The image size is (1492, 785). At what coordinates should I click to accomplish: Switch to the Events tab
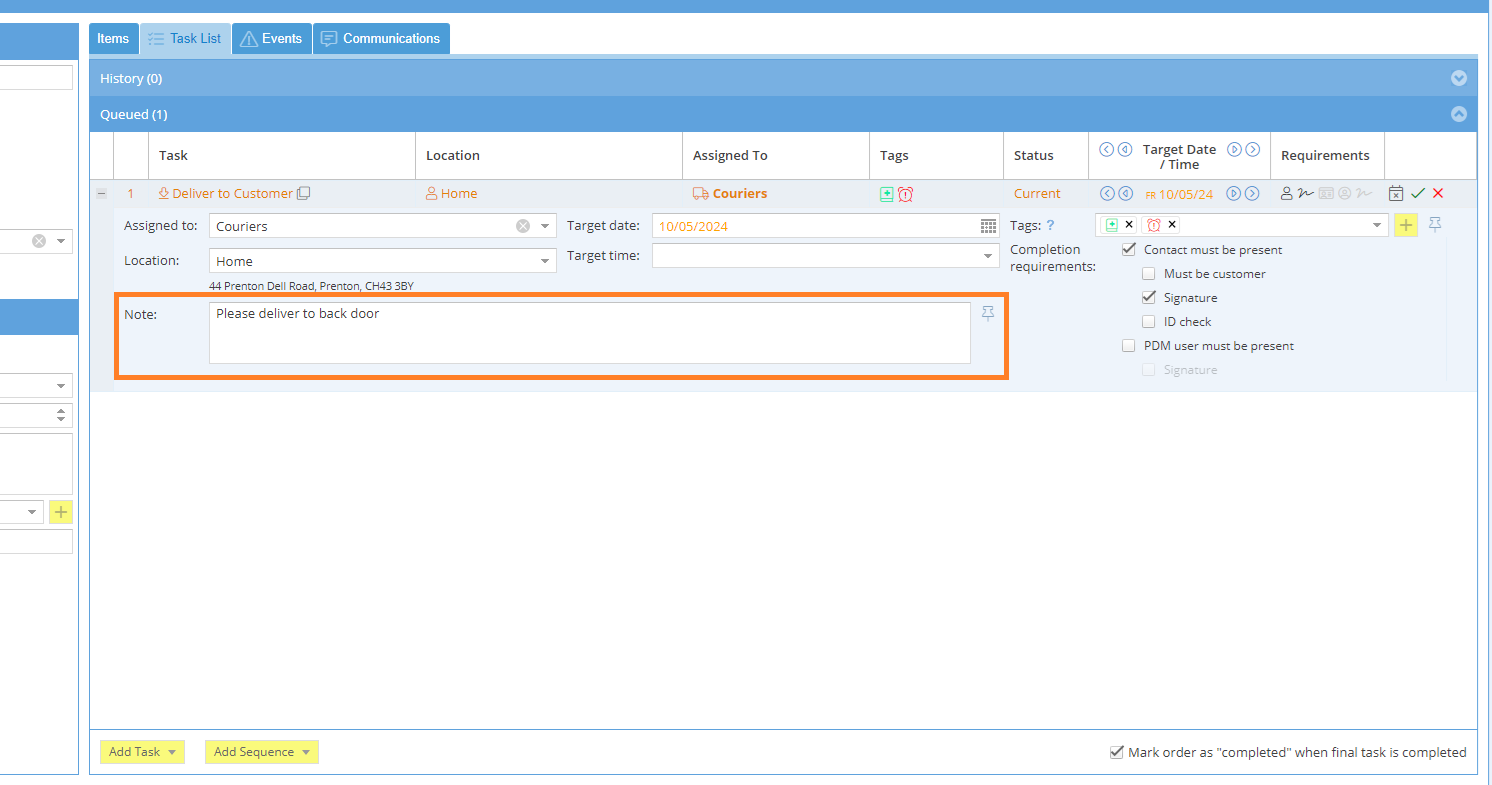pyautogui.click(x=271, y=39)
